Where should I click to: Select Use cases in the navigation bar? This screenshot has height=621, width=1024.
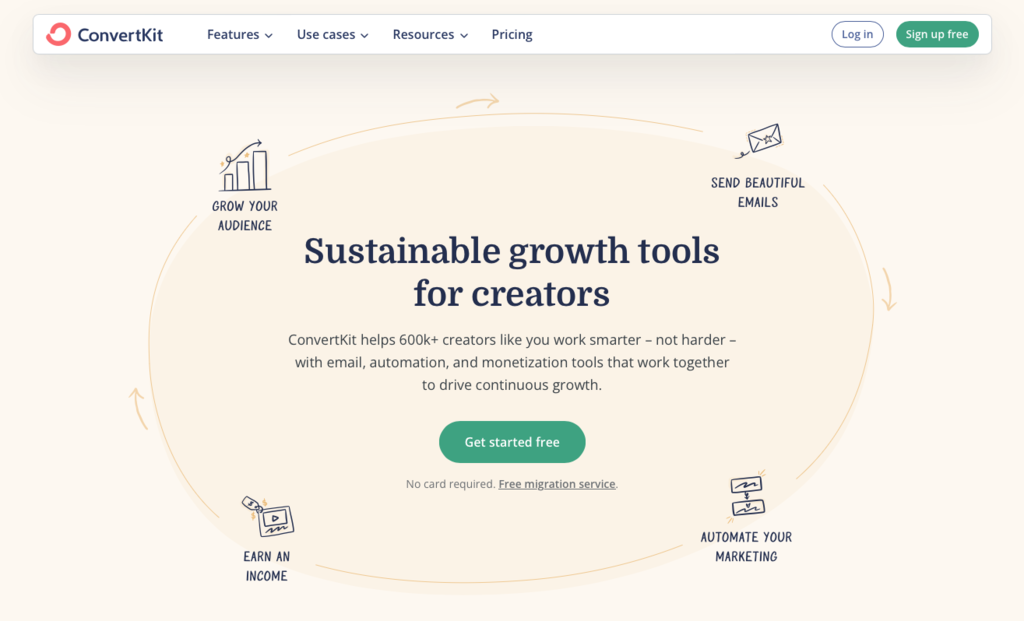pos(325,34)
